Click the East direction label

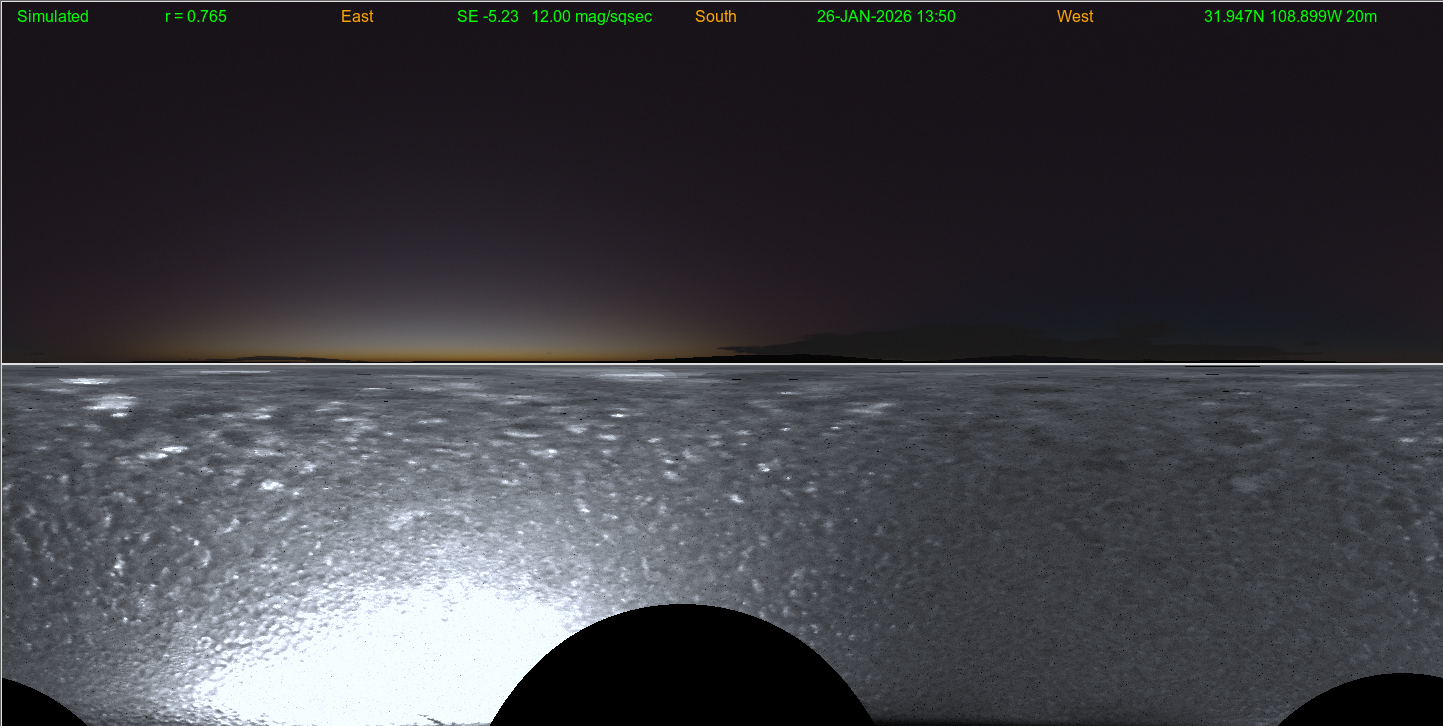tap(357, 17)
